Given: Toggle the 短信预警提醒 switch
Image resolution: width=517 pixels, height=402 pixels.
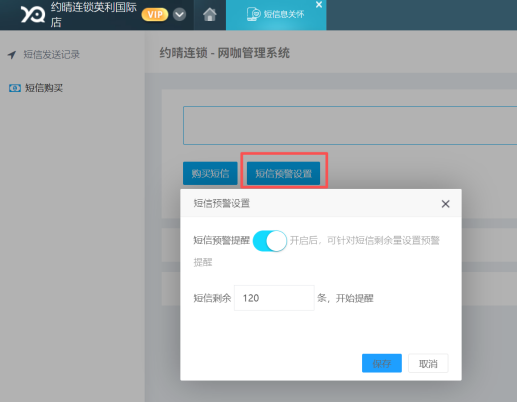Looking at the screenshot, I should pyautogui.click(x=270, y=241).
